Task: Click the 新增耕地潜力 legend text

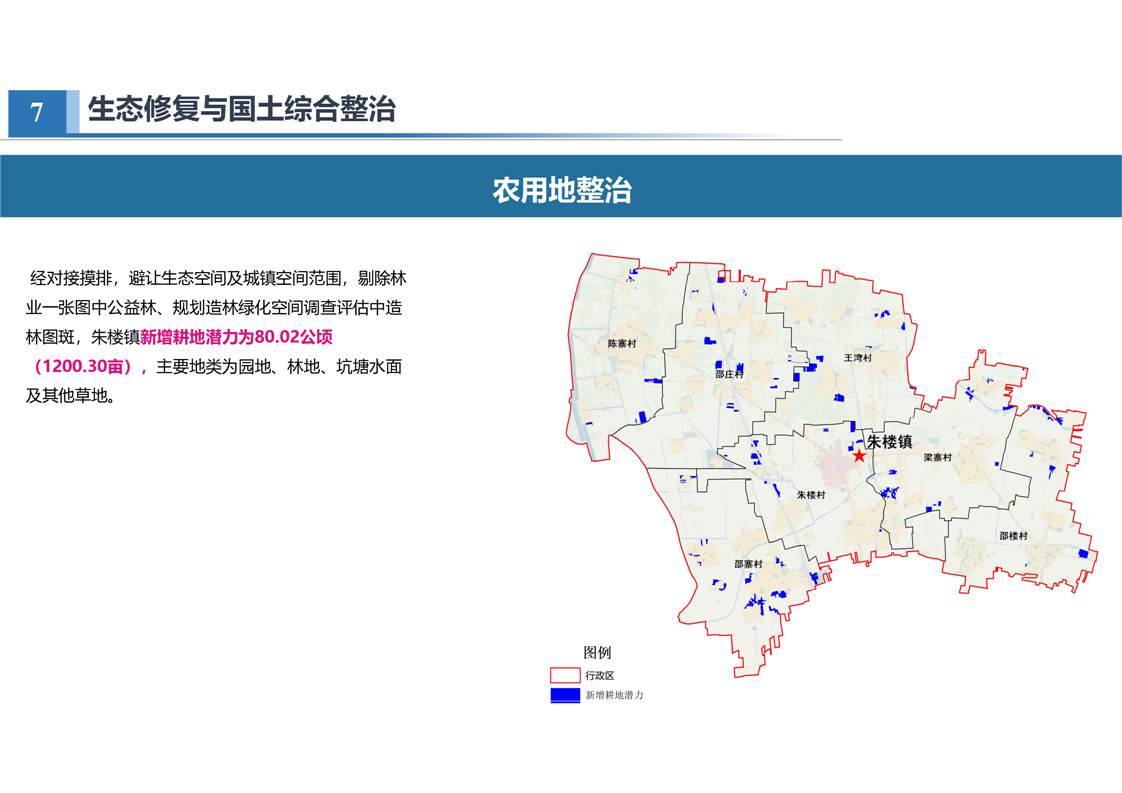Action: [614, 695]
